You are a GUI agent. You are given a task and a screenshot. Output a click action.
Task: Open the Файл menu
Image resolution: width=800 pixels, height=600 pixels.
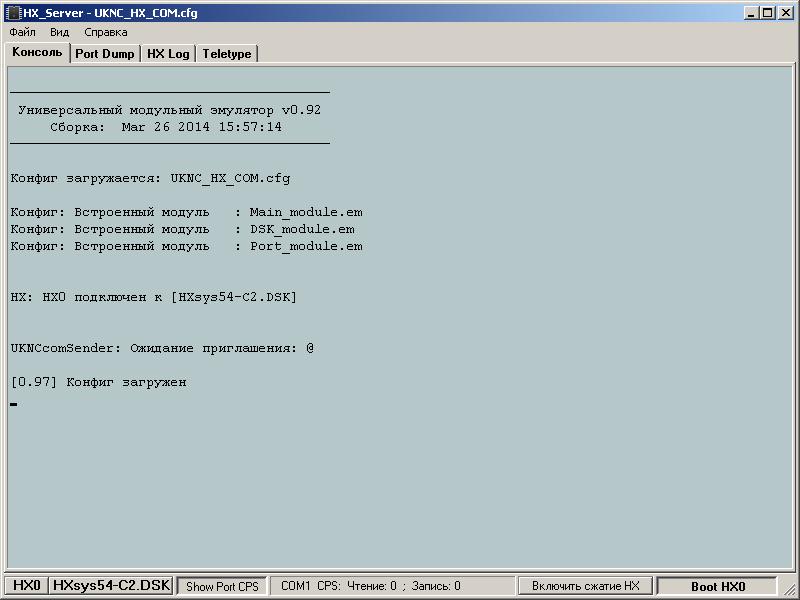point(22,32)
